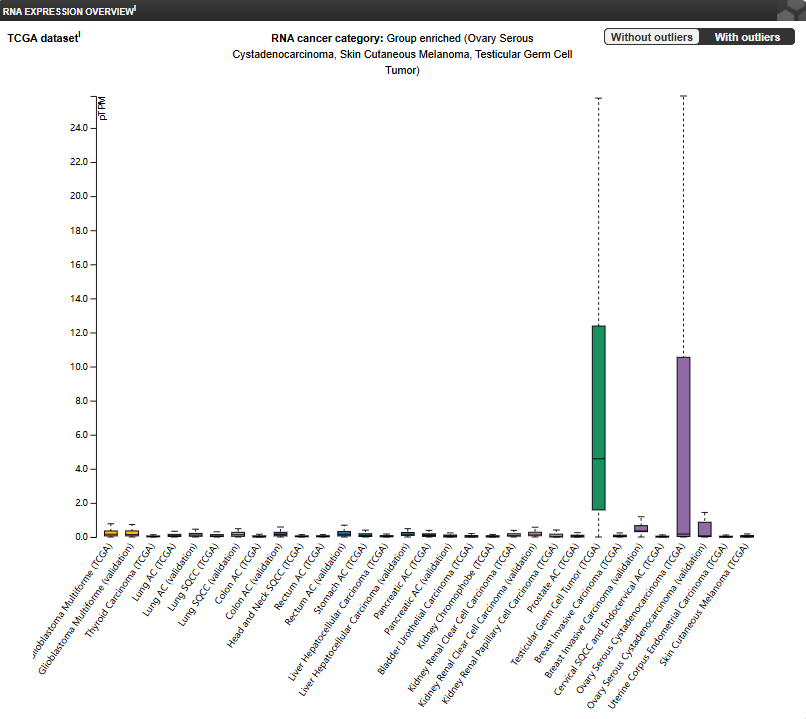
Task: Click the pTPM y-axis unit label
Action: pyautogui.click(x=102, y=108)
